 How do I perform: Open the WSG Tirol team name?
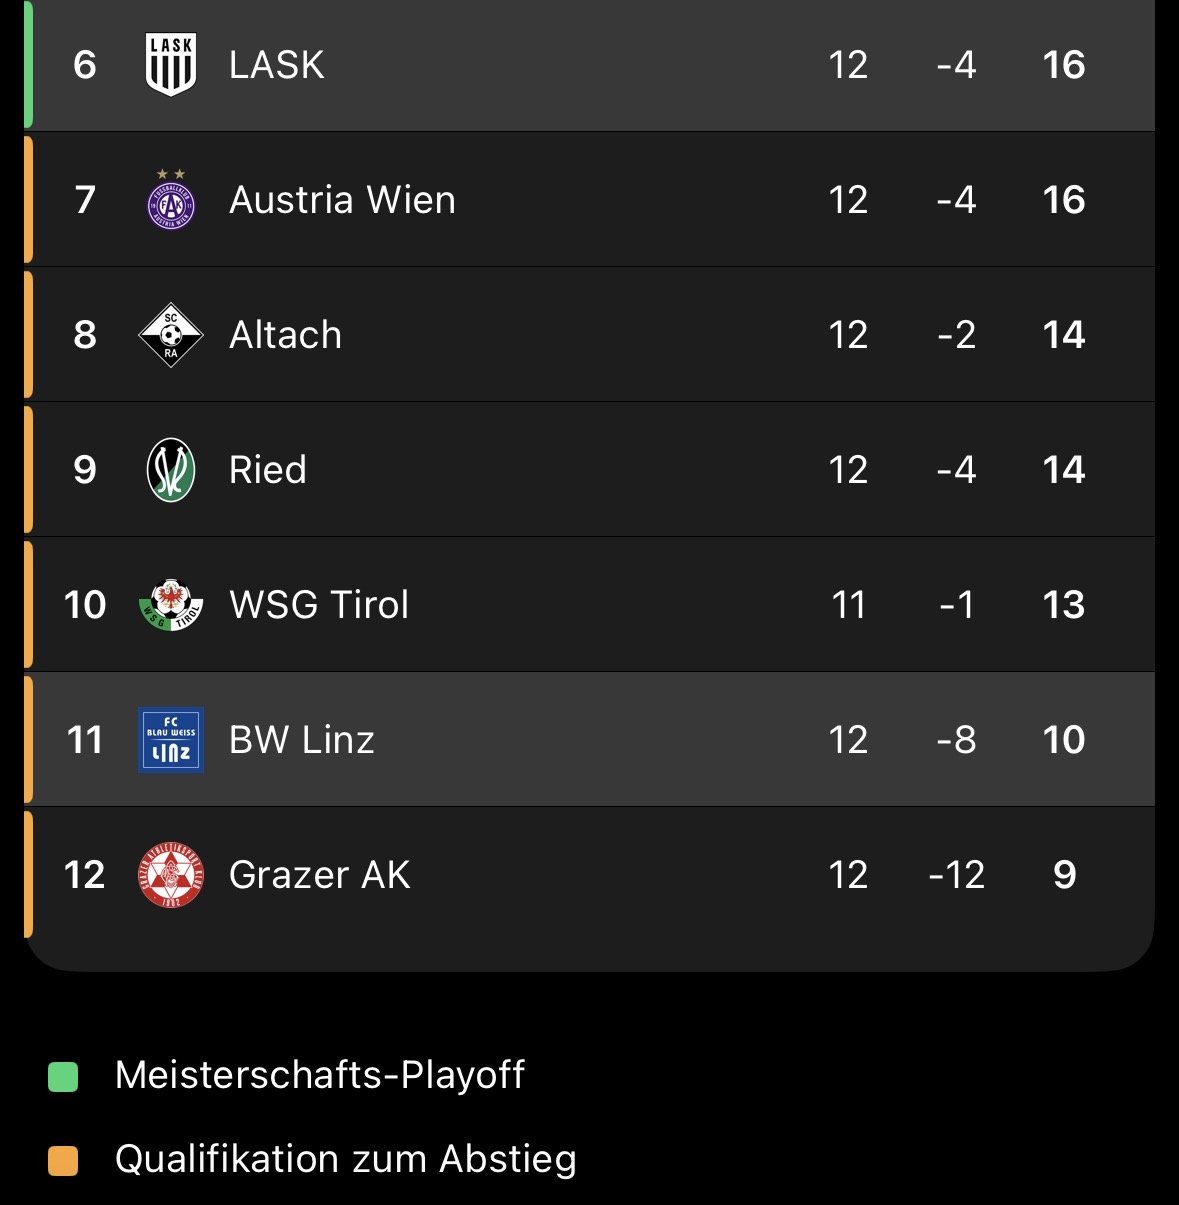click(319, 605)
